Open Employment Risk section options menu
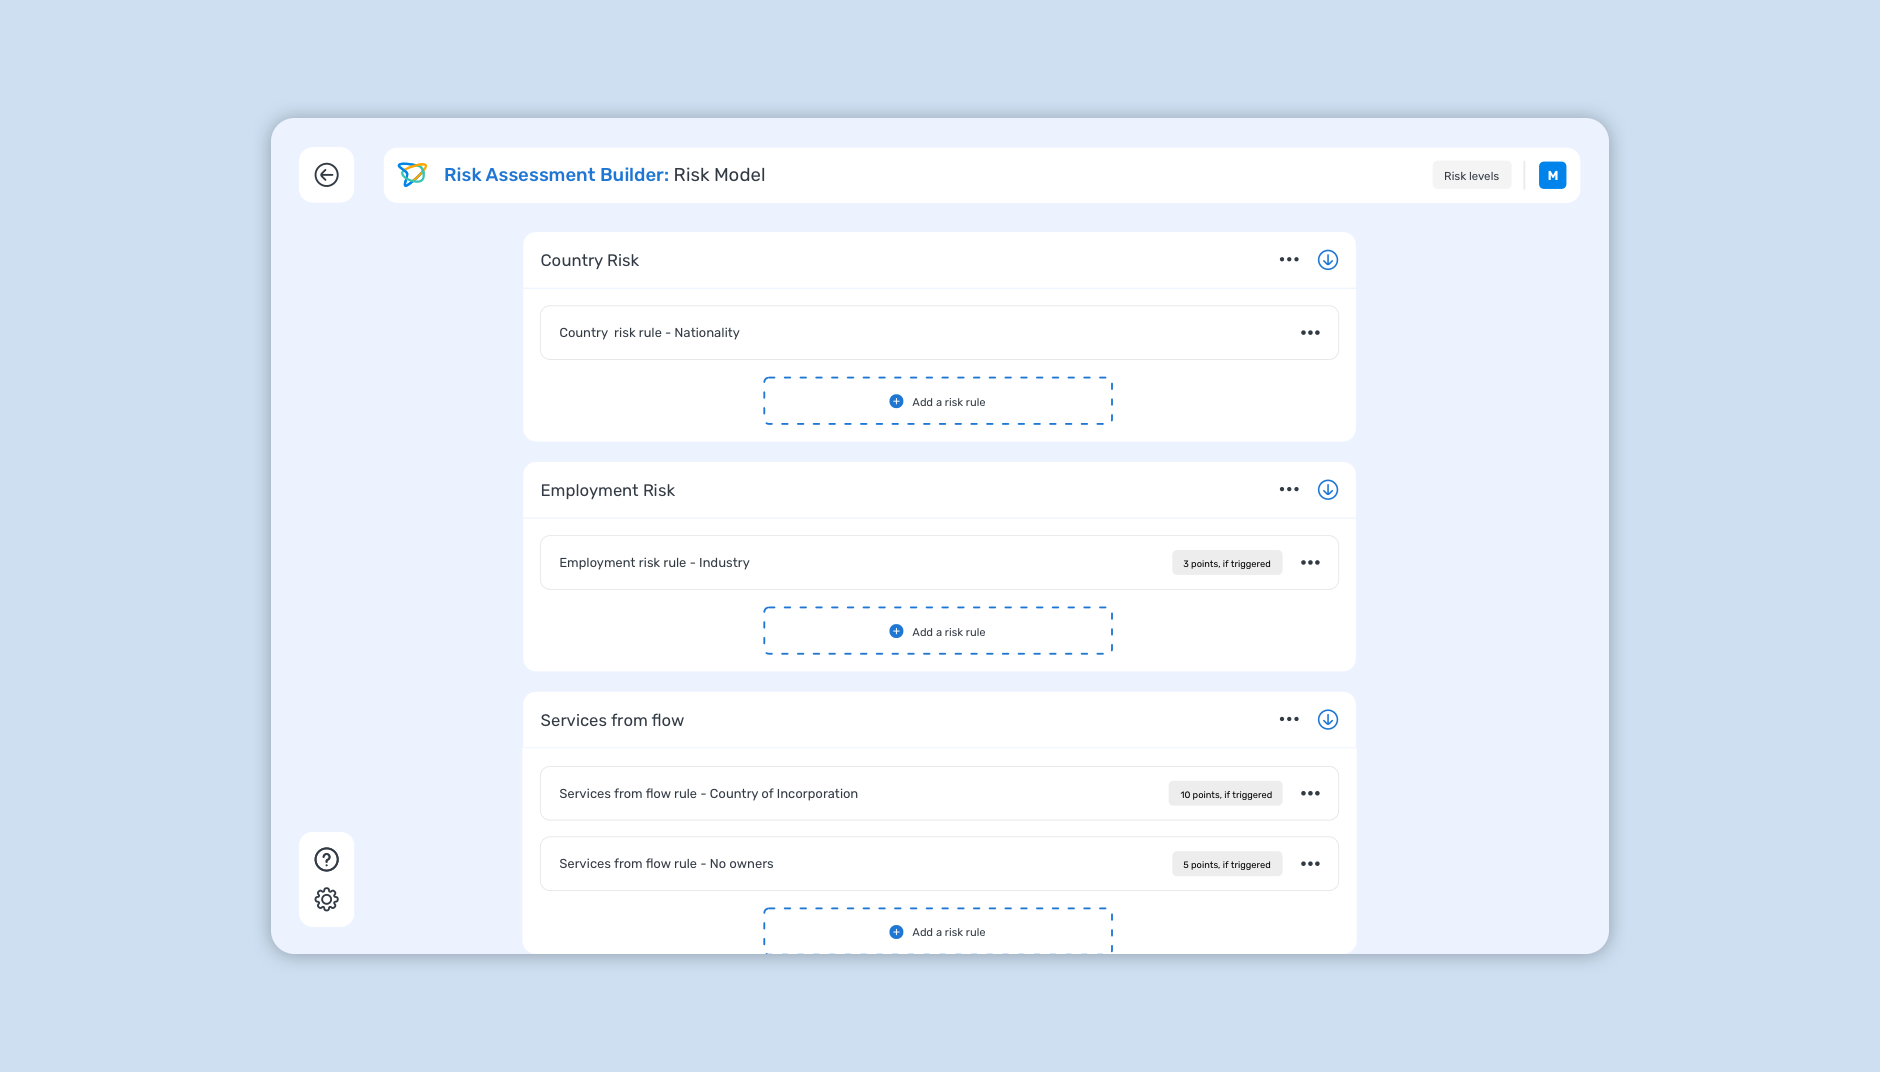Screen dimensions: 1880x1072 coord(1289,490)
